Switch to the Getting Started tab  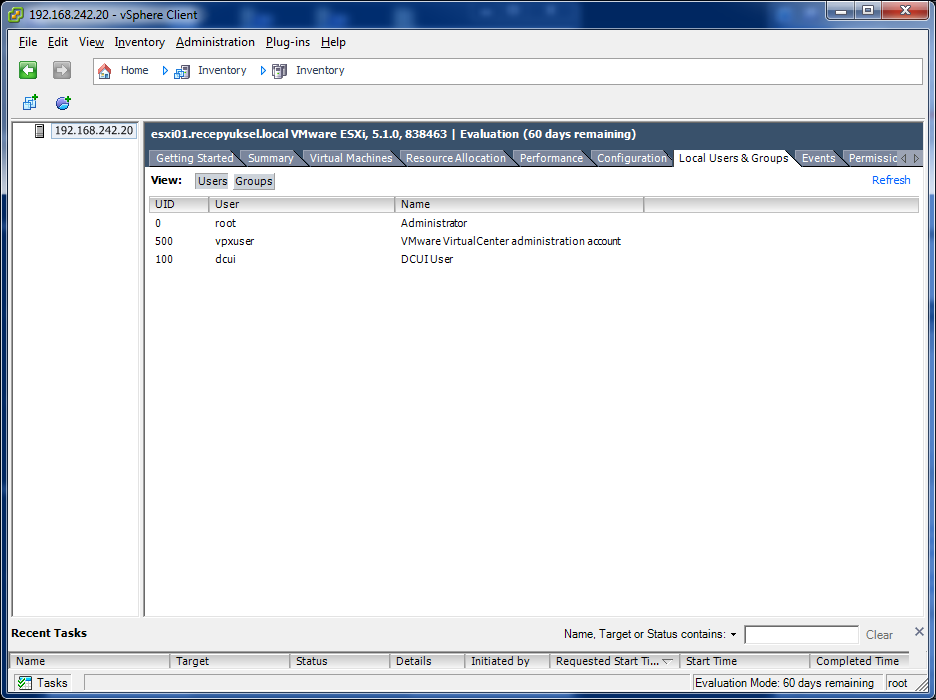click(195, 158)
